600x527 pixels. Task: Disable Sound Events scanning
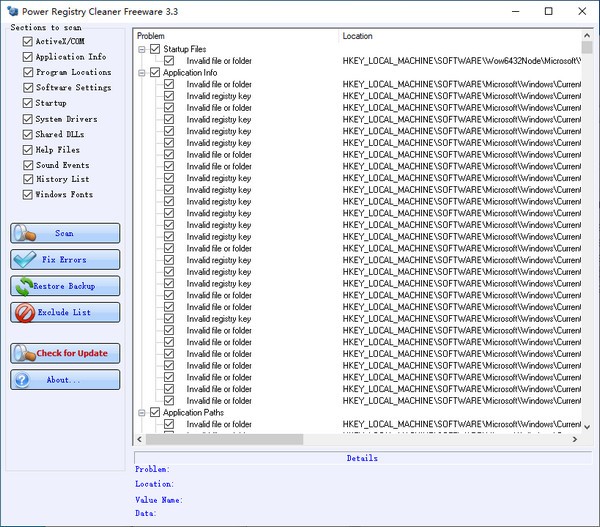28,165
